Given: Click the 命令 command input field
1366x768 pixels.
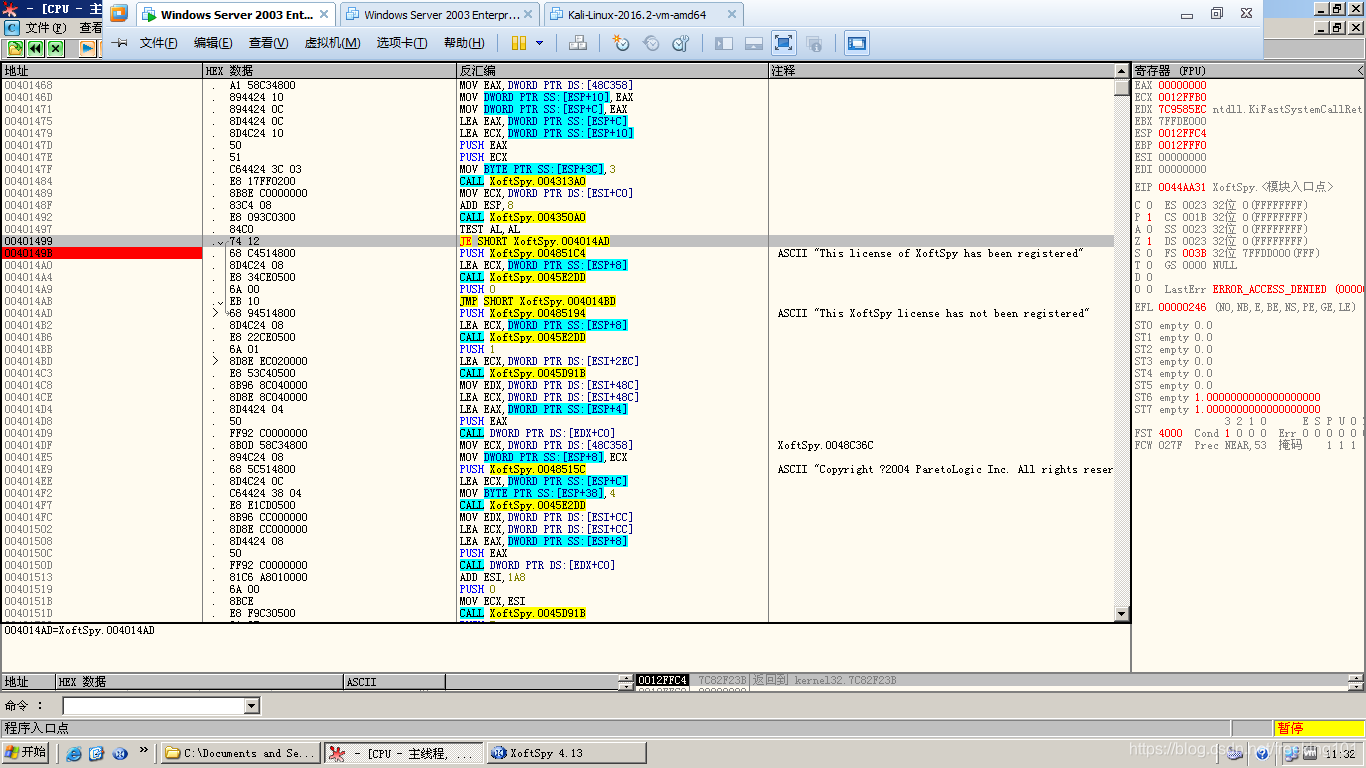Looking at the screenshot, I should click(x=153, y=706).
